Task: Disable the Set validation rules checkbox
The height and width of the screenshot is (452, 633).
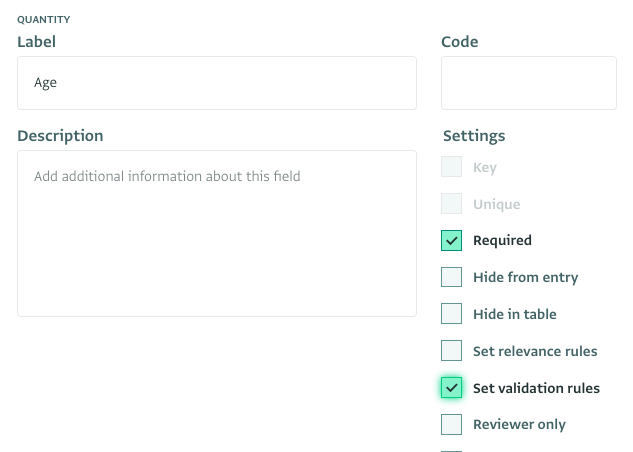Action: click(x=451, y=388)
